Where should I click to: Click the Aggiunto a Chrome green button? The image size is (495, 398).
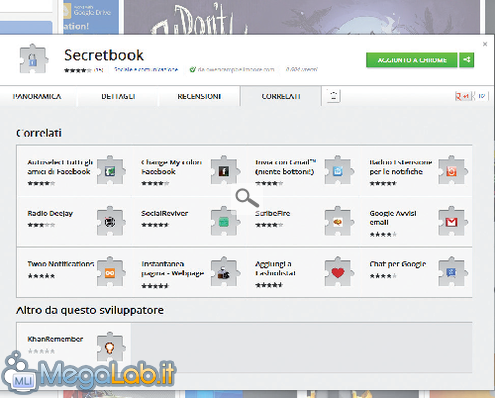pos(412,60)
